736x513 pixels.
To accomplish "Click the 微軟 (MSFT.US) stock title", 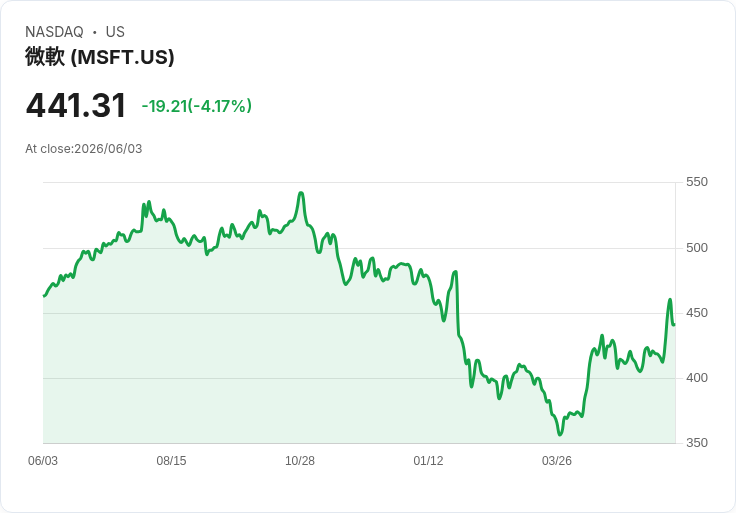I will pyautogui.click(x=100, y=57).
